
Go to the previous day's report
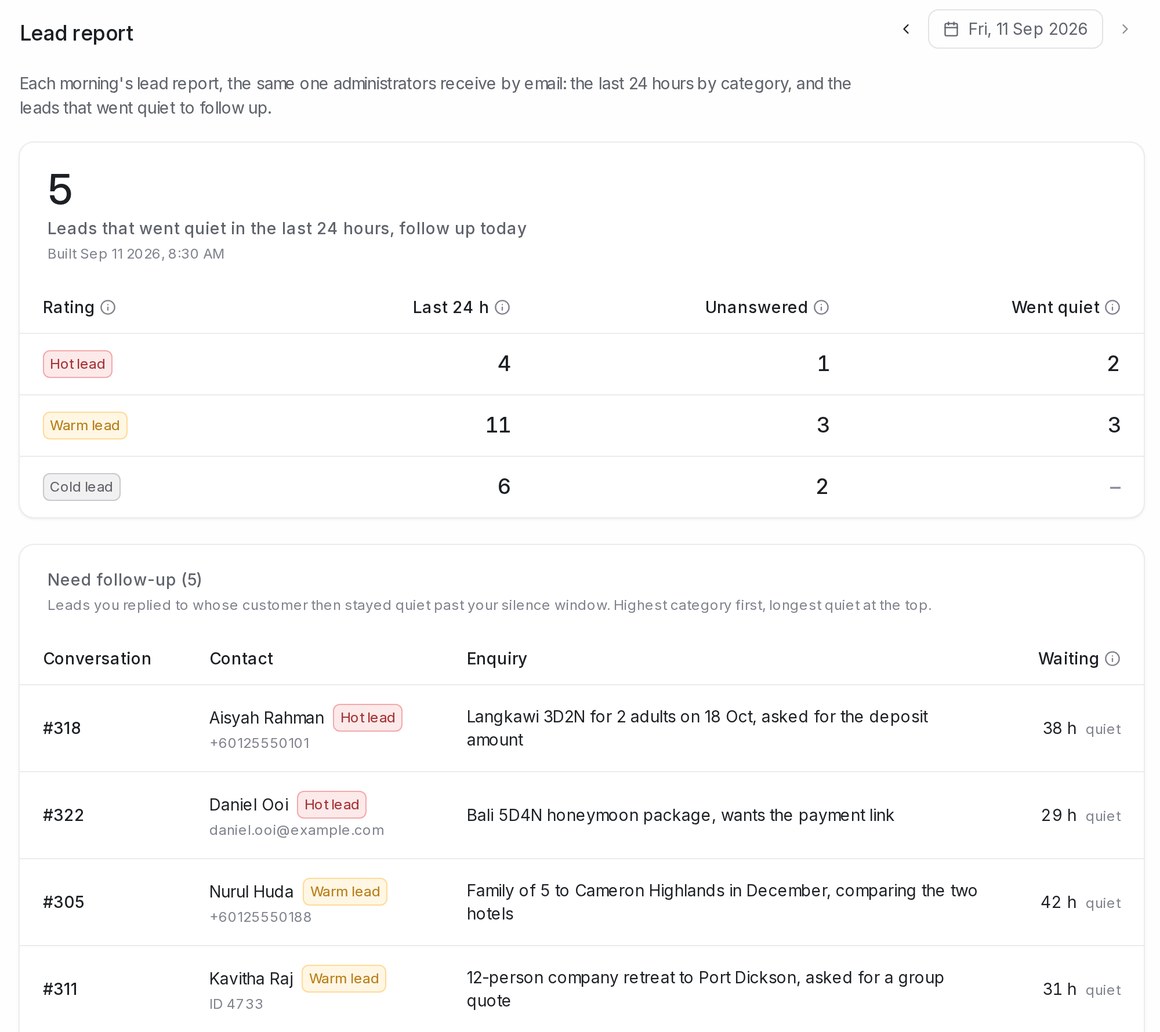coord(906,29)
